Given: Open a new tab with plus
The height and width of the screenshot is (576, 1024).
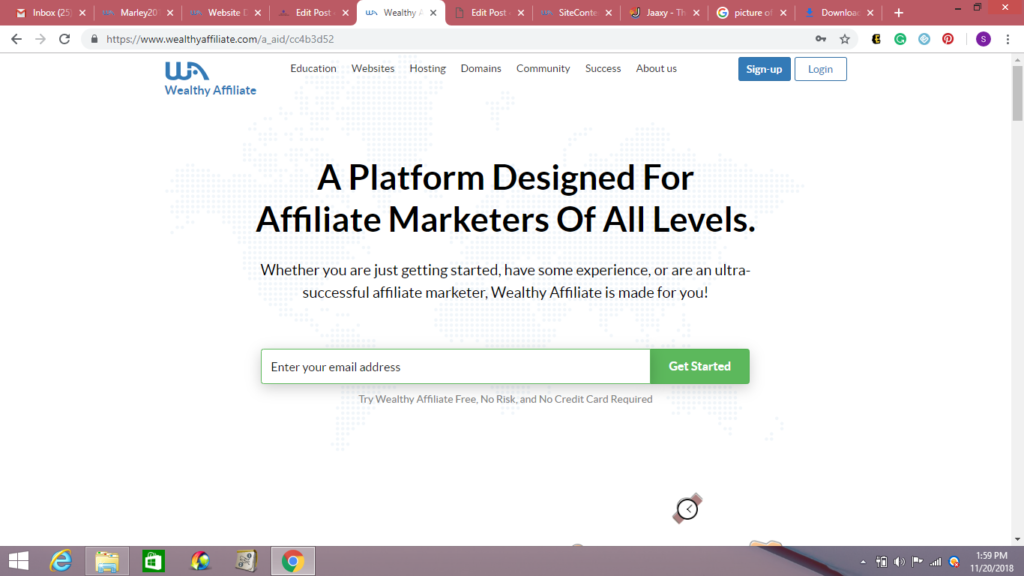Looking at the screenshot, I should pyautogui.click(x=899, y=12).
